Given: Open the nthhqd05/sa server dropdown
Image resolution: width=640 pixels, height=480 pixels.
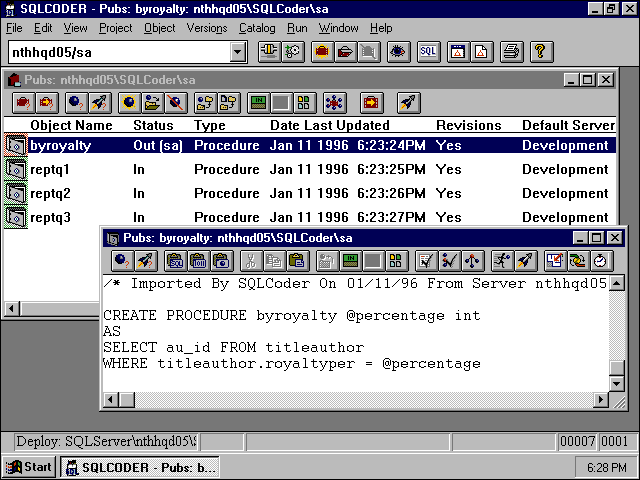Looking at the screenshot, I should pyautogui.click(x=238, y=52).
